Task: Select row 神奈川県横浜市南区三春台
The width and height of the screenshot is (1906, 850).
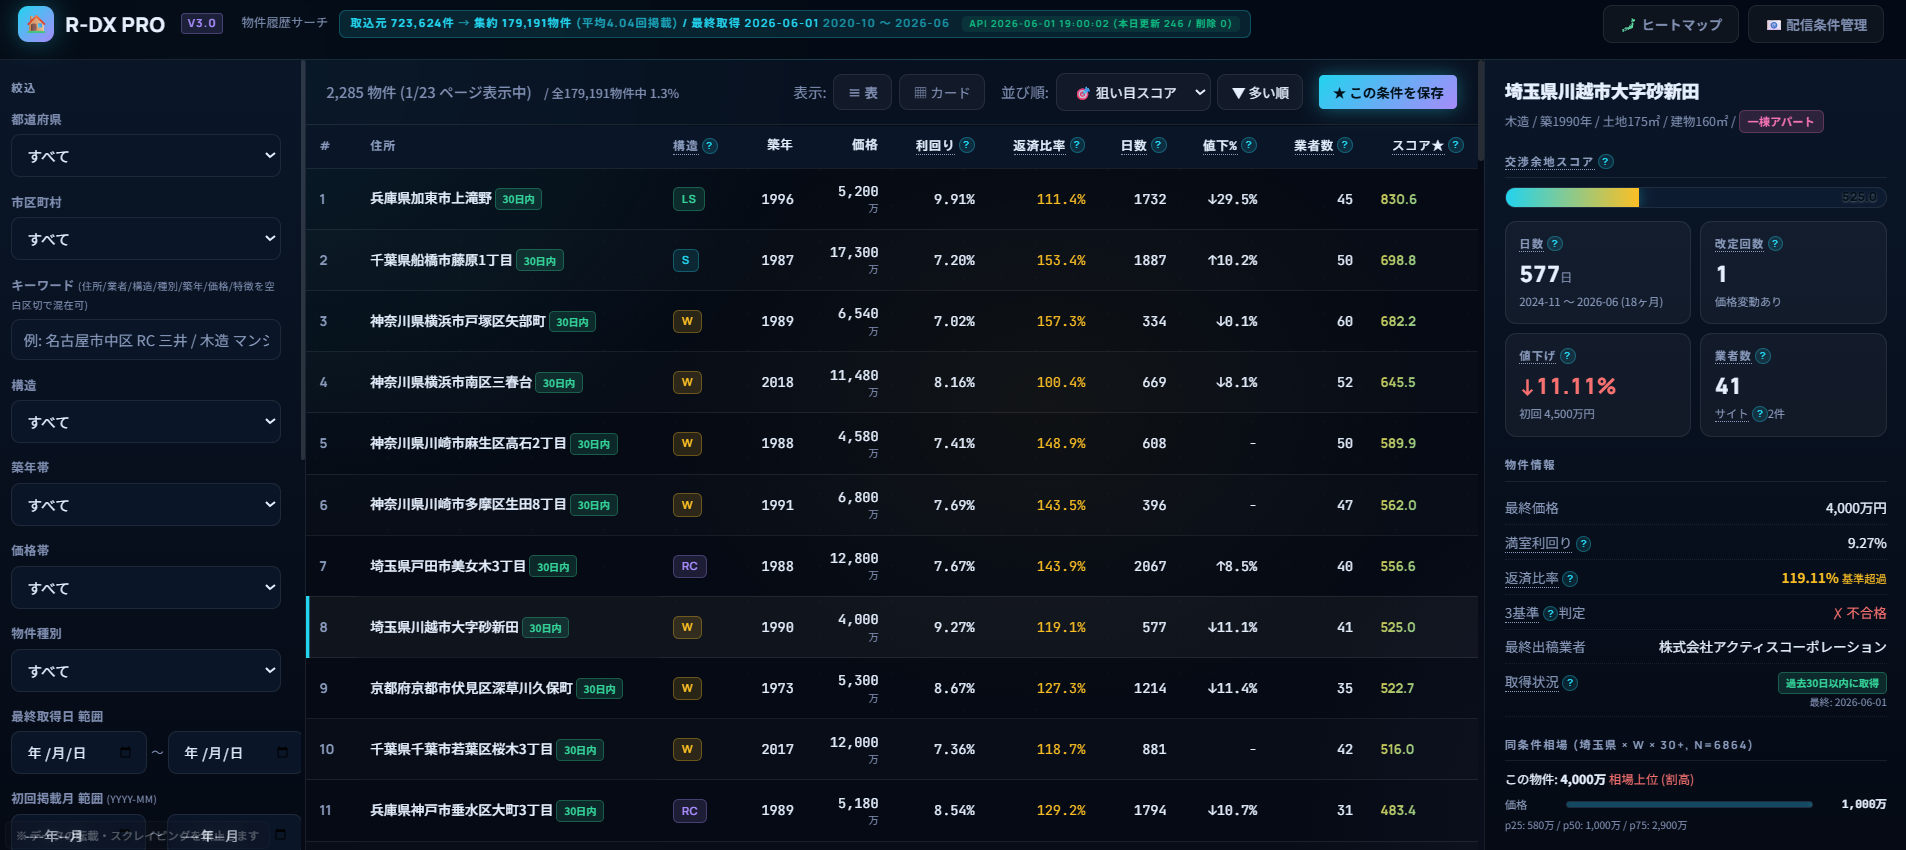Action: [x=892, y=382]
